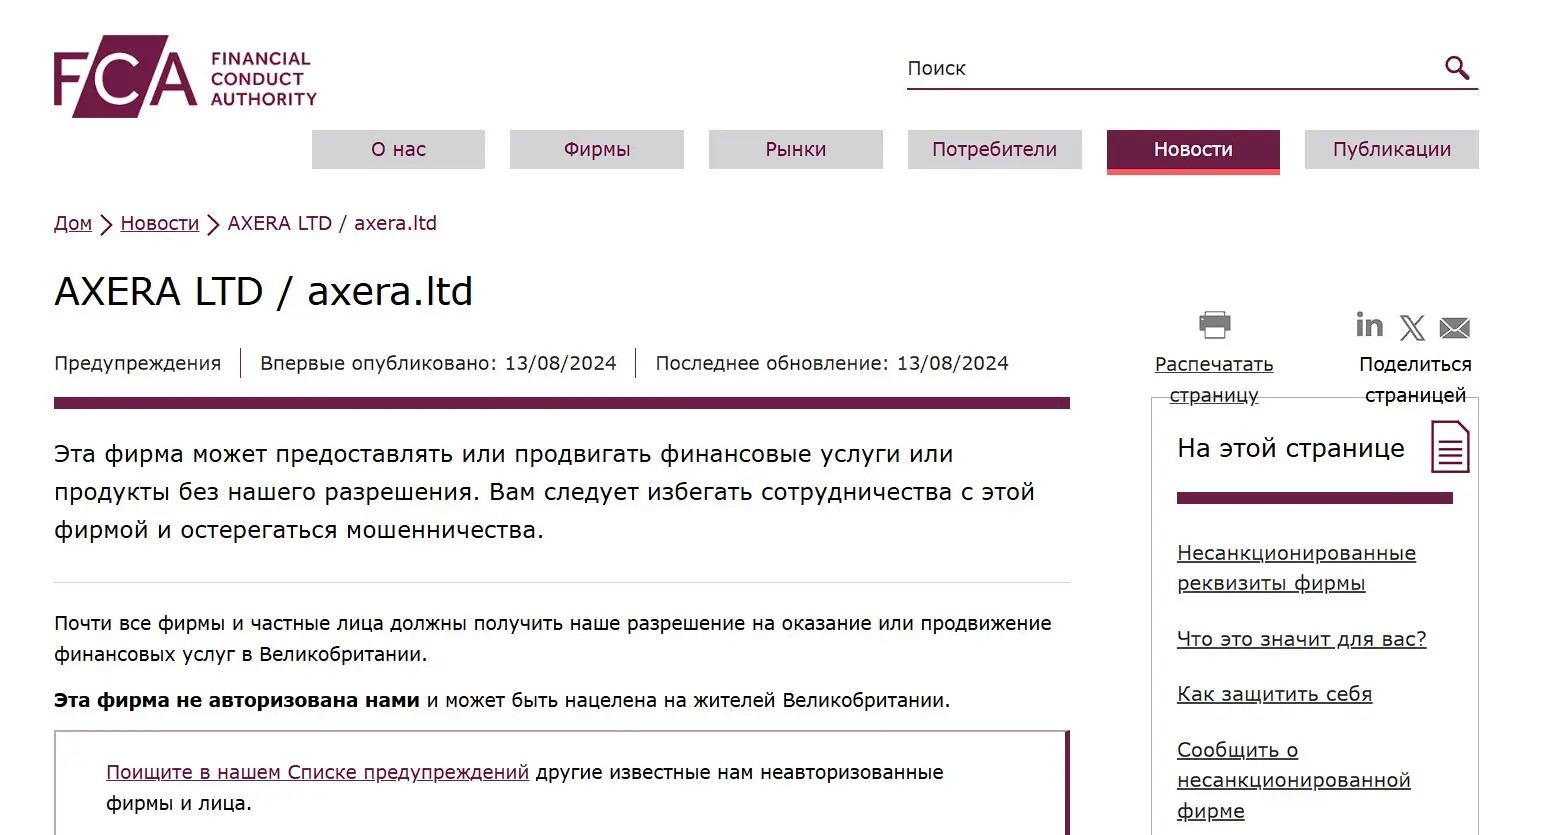
Task: Open the 'Публикации' section
Action: point(1391,149)
